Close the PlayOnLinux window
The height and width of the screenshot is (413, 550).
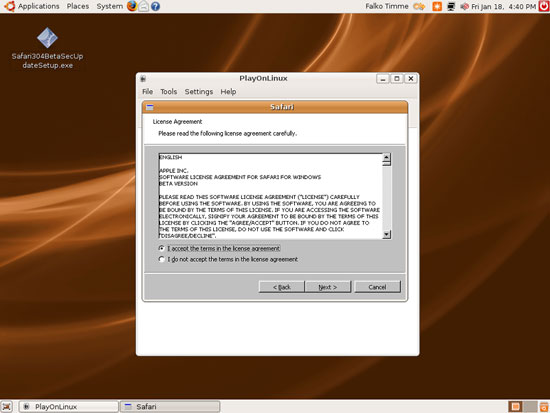pyautogui.click(x=411, y=79)
